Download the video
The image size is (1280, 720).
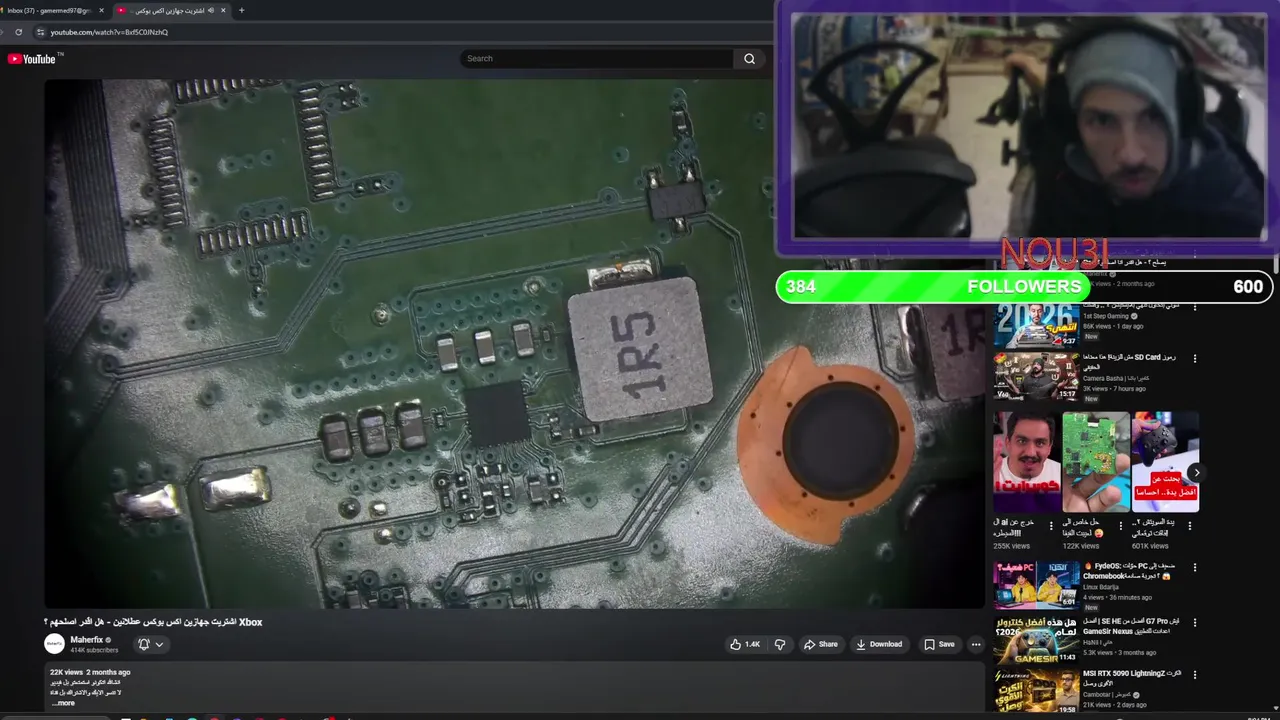coord(880,644)
